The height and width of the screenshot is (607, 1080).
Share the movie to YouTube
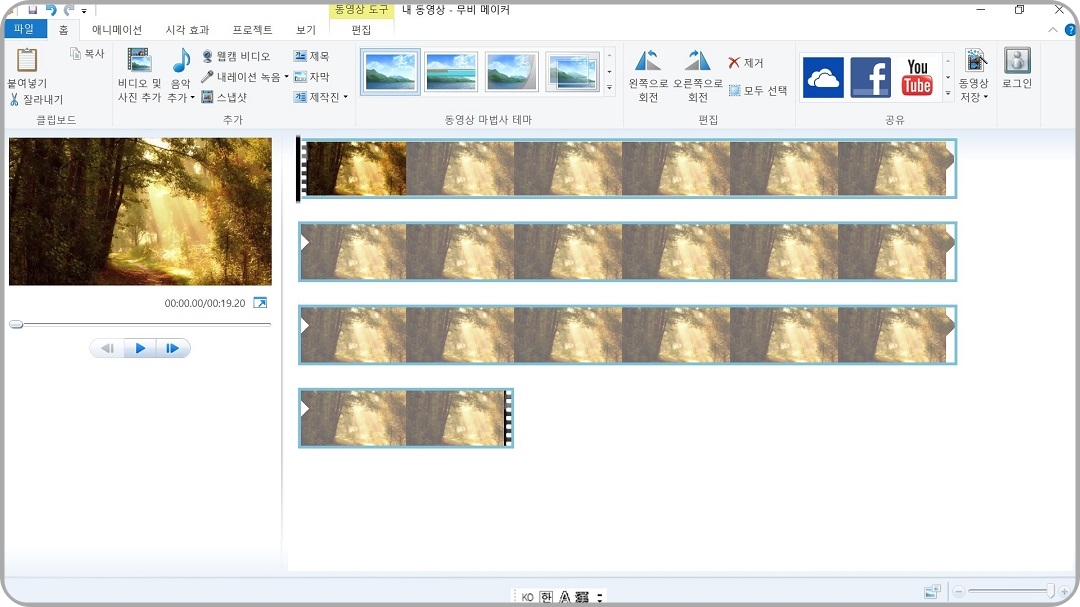(917, 77)
